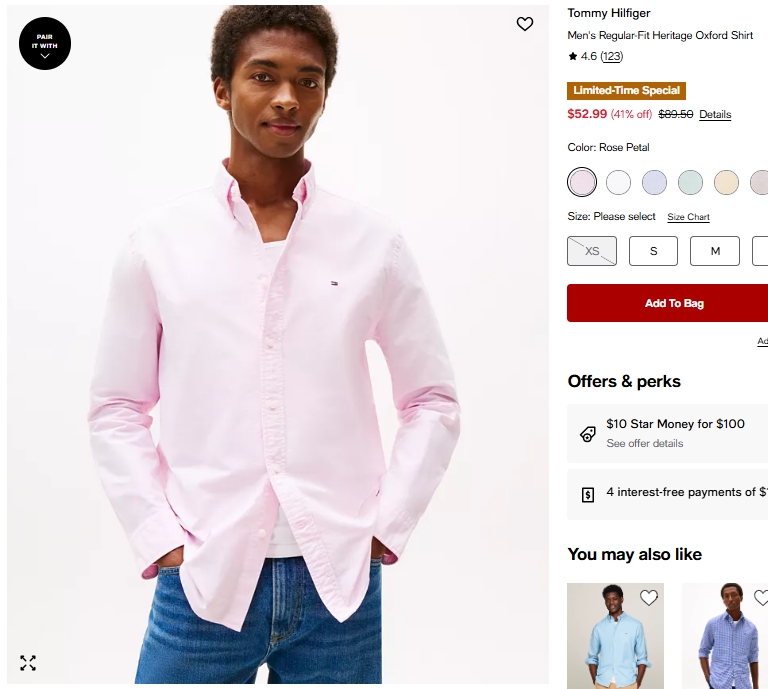Choose the white color swatch
Image resolution: width=768 pixels, height=689 pixels.
[x=619, y=182]
